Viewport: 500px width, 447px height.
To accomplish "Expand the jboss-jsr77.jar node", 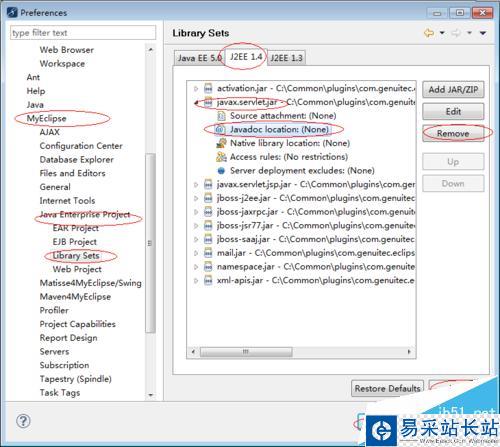I will [x=196, y=226].
